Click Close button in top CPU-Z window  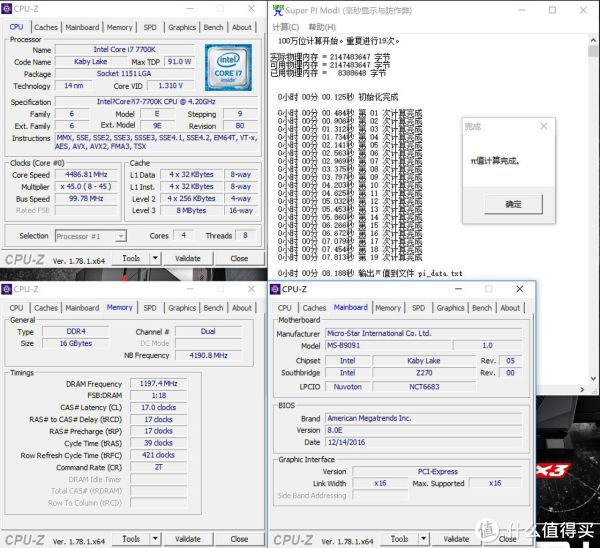tap(239, 258)
